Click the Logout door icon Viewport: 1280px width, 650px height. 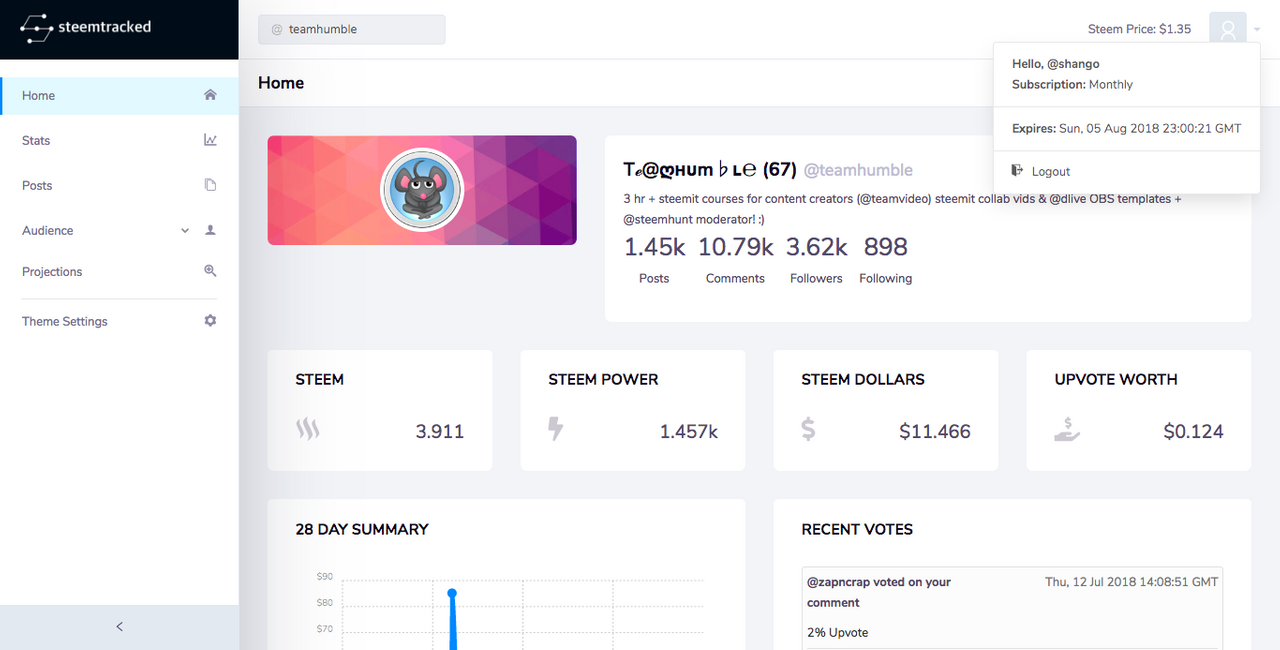coord(1017,171)
